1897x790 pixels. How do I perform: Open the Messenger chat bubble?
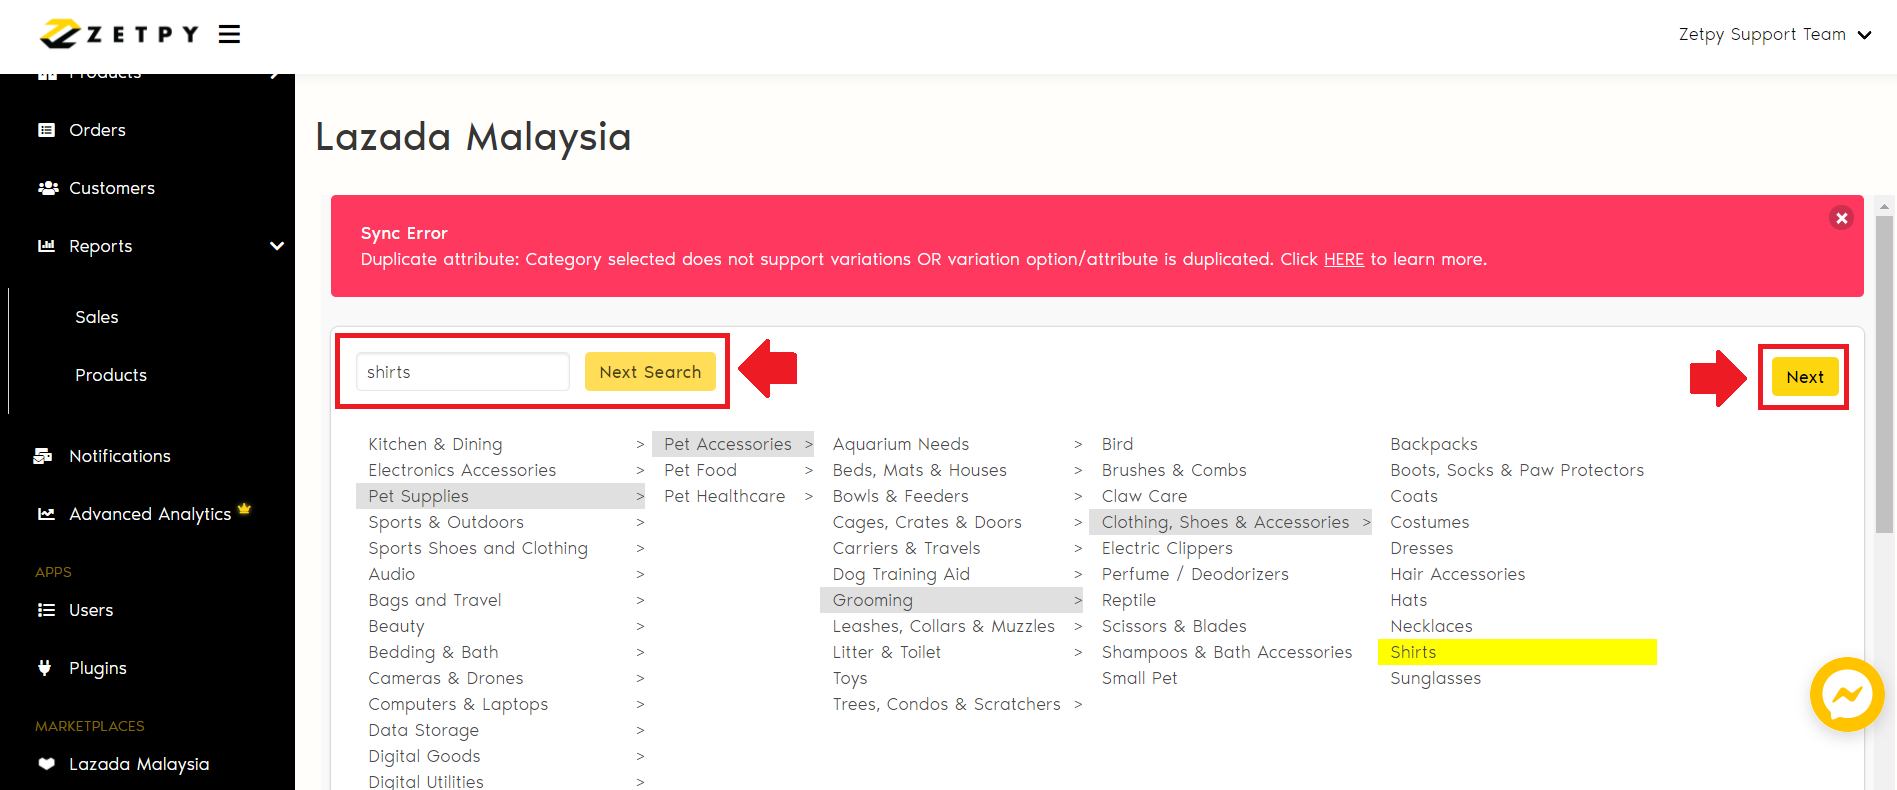tap(1847, 694)
